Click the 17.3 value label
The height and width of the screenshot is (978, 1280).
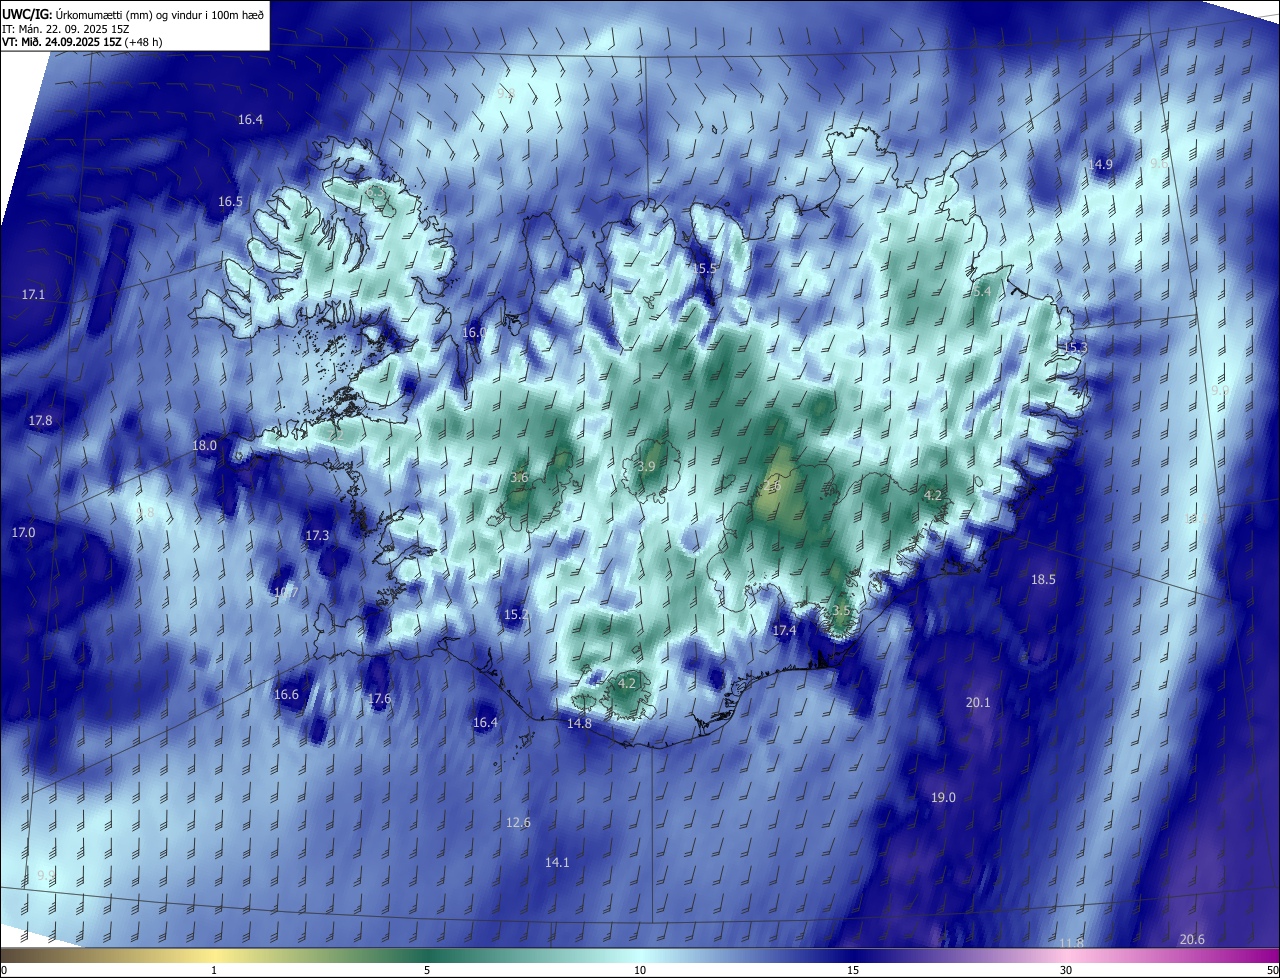click(317, 536)
